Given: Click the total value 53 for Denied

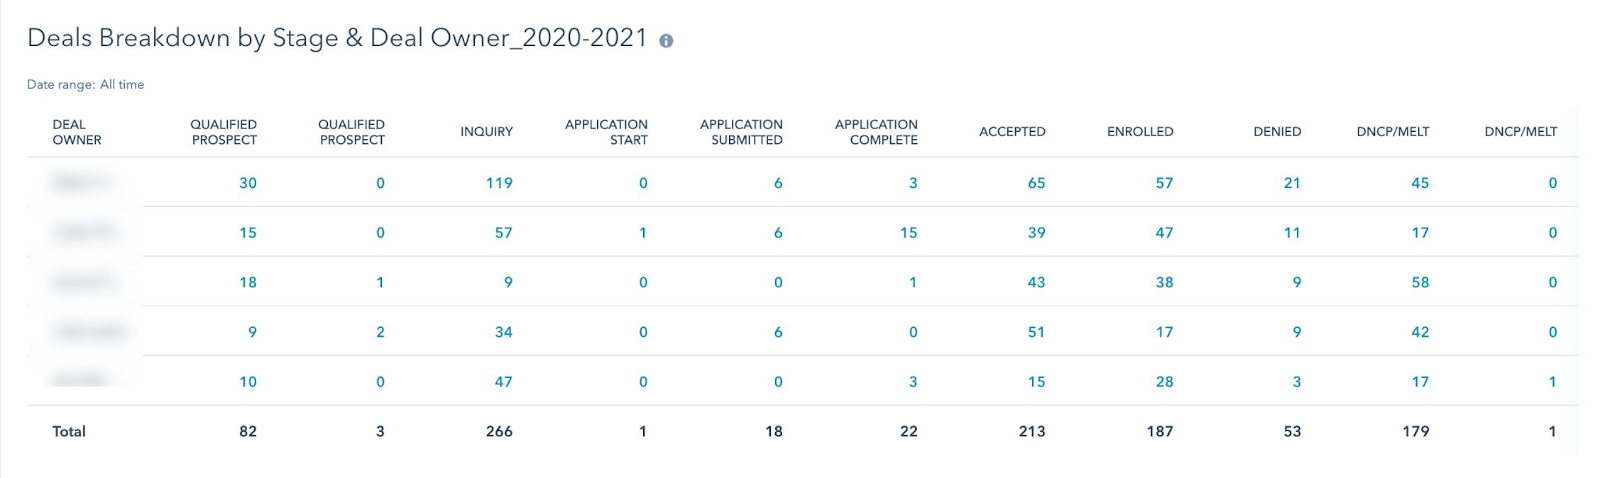Looking at the screenshot, I should click(1292, 432).
